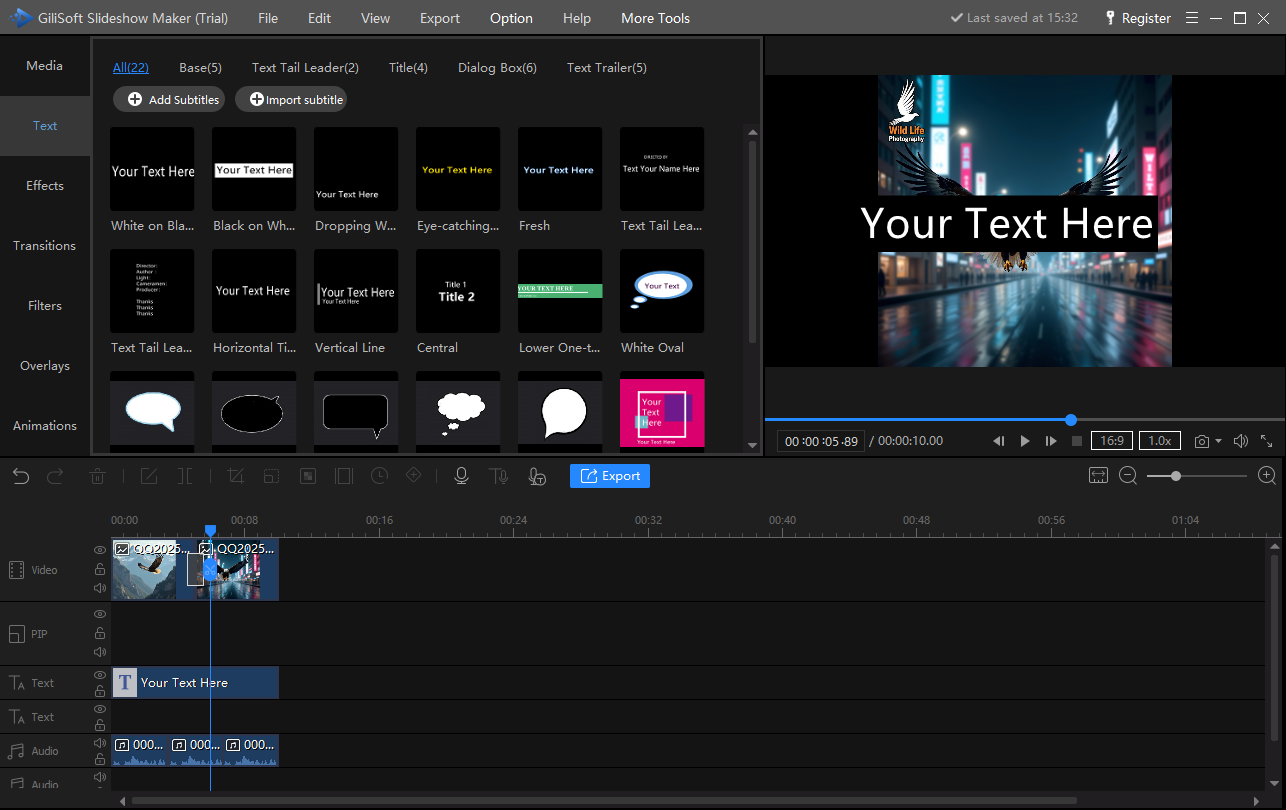Lock the PIP track
The height and width of the screenshot is (810, 1286).
click(100, 633)
